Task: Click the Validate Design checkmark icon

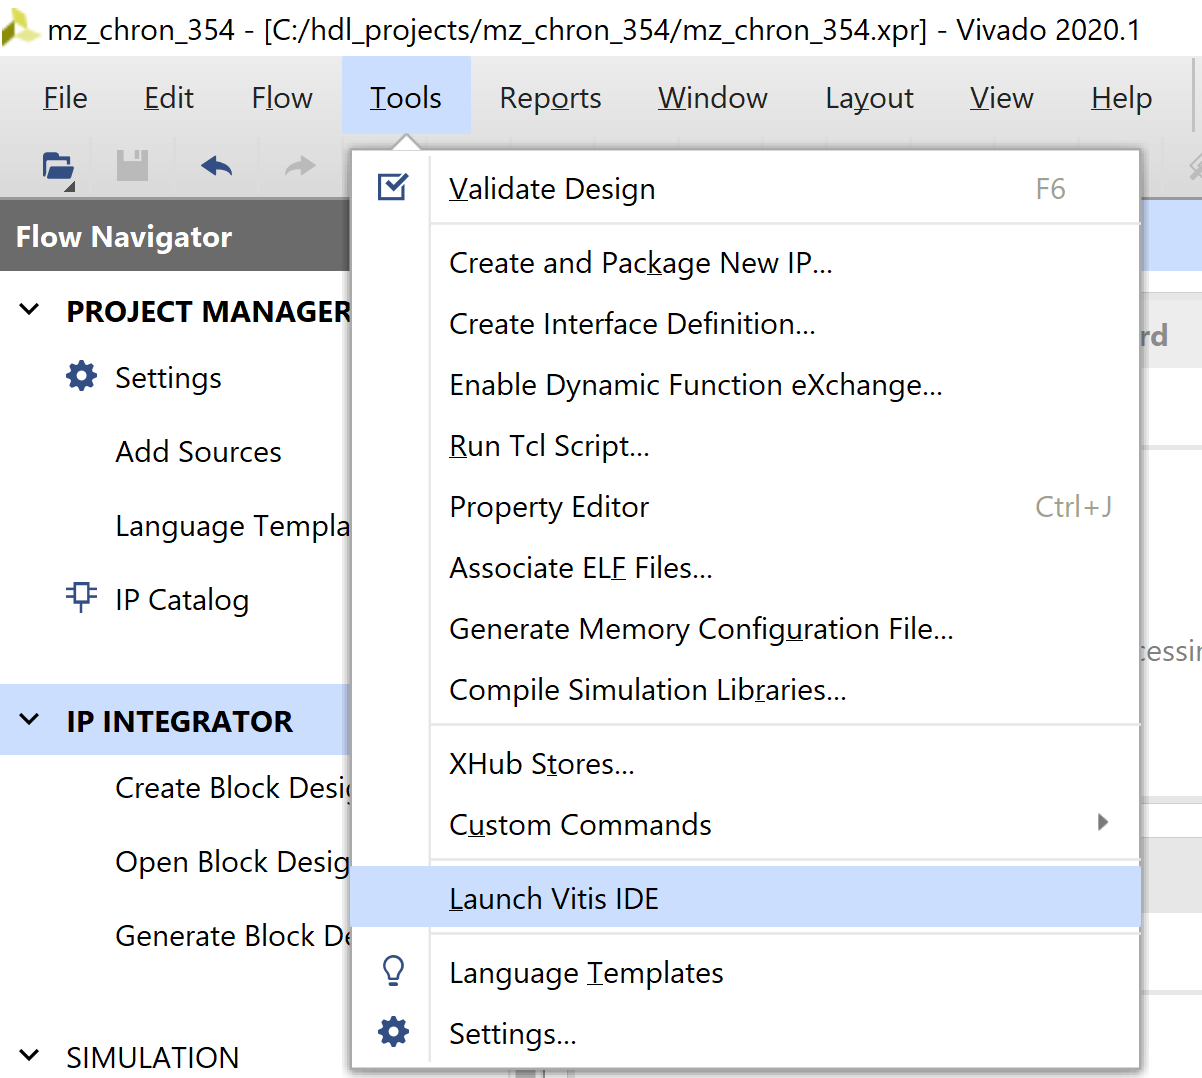Action: point(392,187)
